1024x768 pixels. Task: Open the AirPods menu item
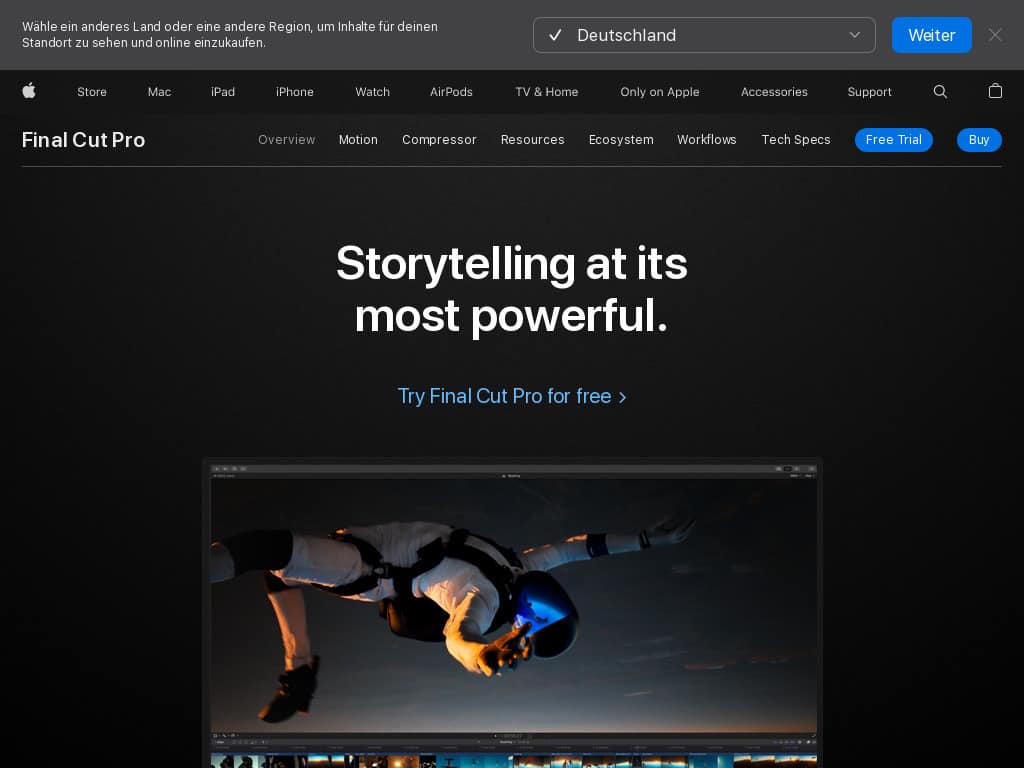click(451, 92)
